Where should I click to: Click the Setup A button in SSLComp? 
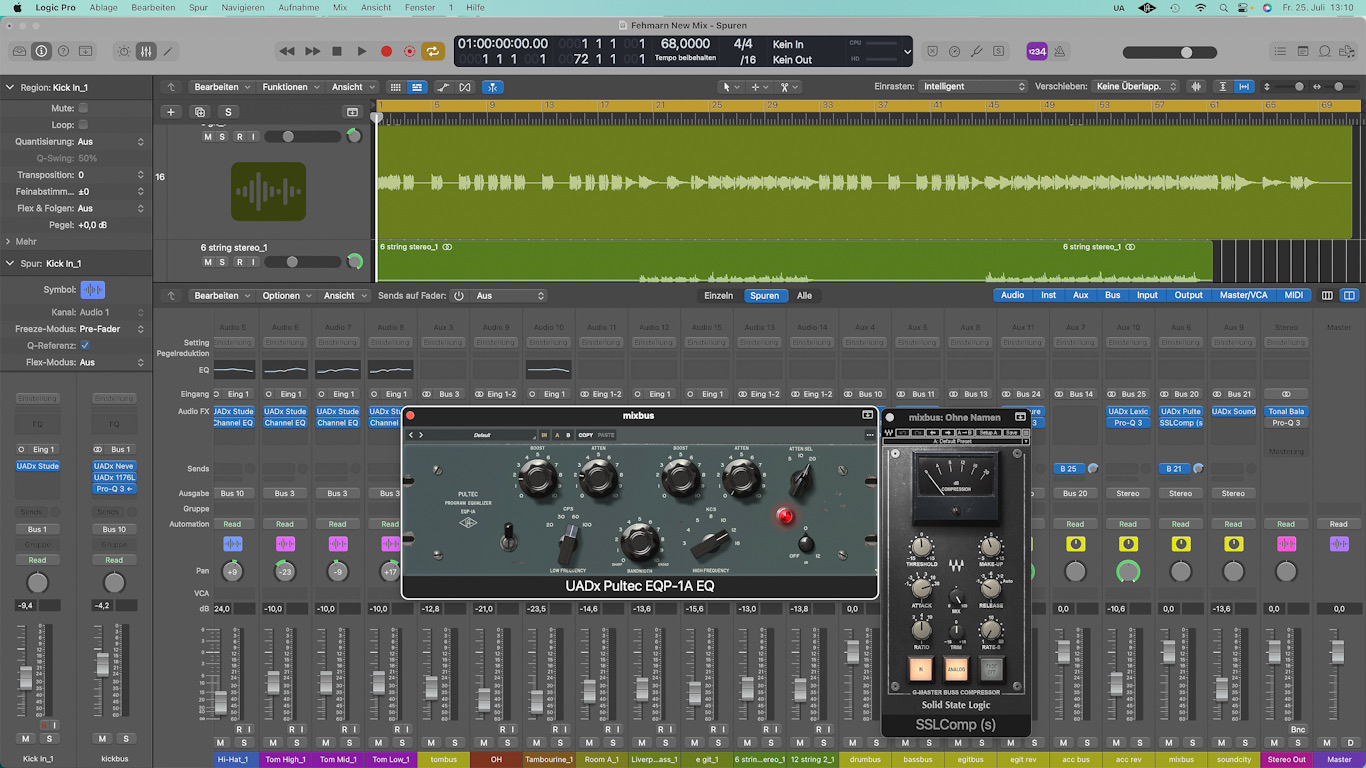pyautogui.click(x=988, y=432)
